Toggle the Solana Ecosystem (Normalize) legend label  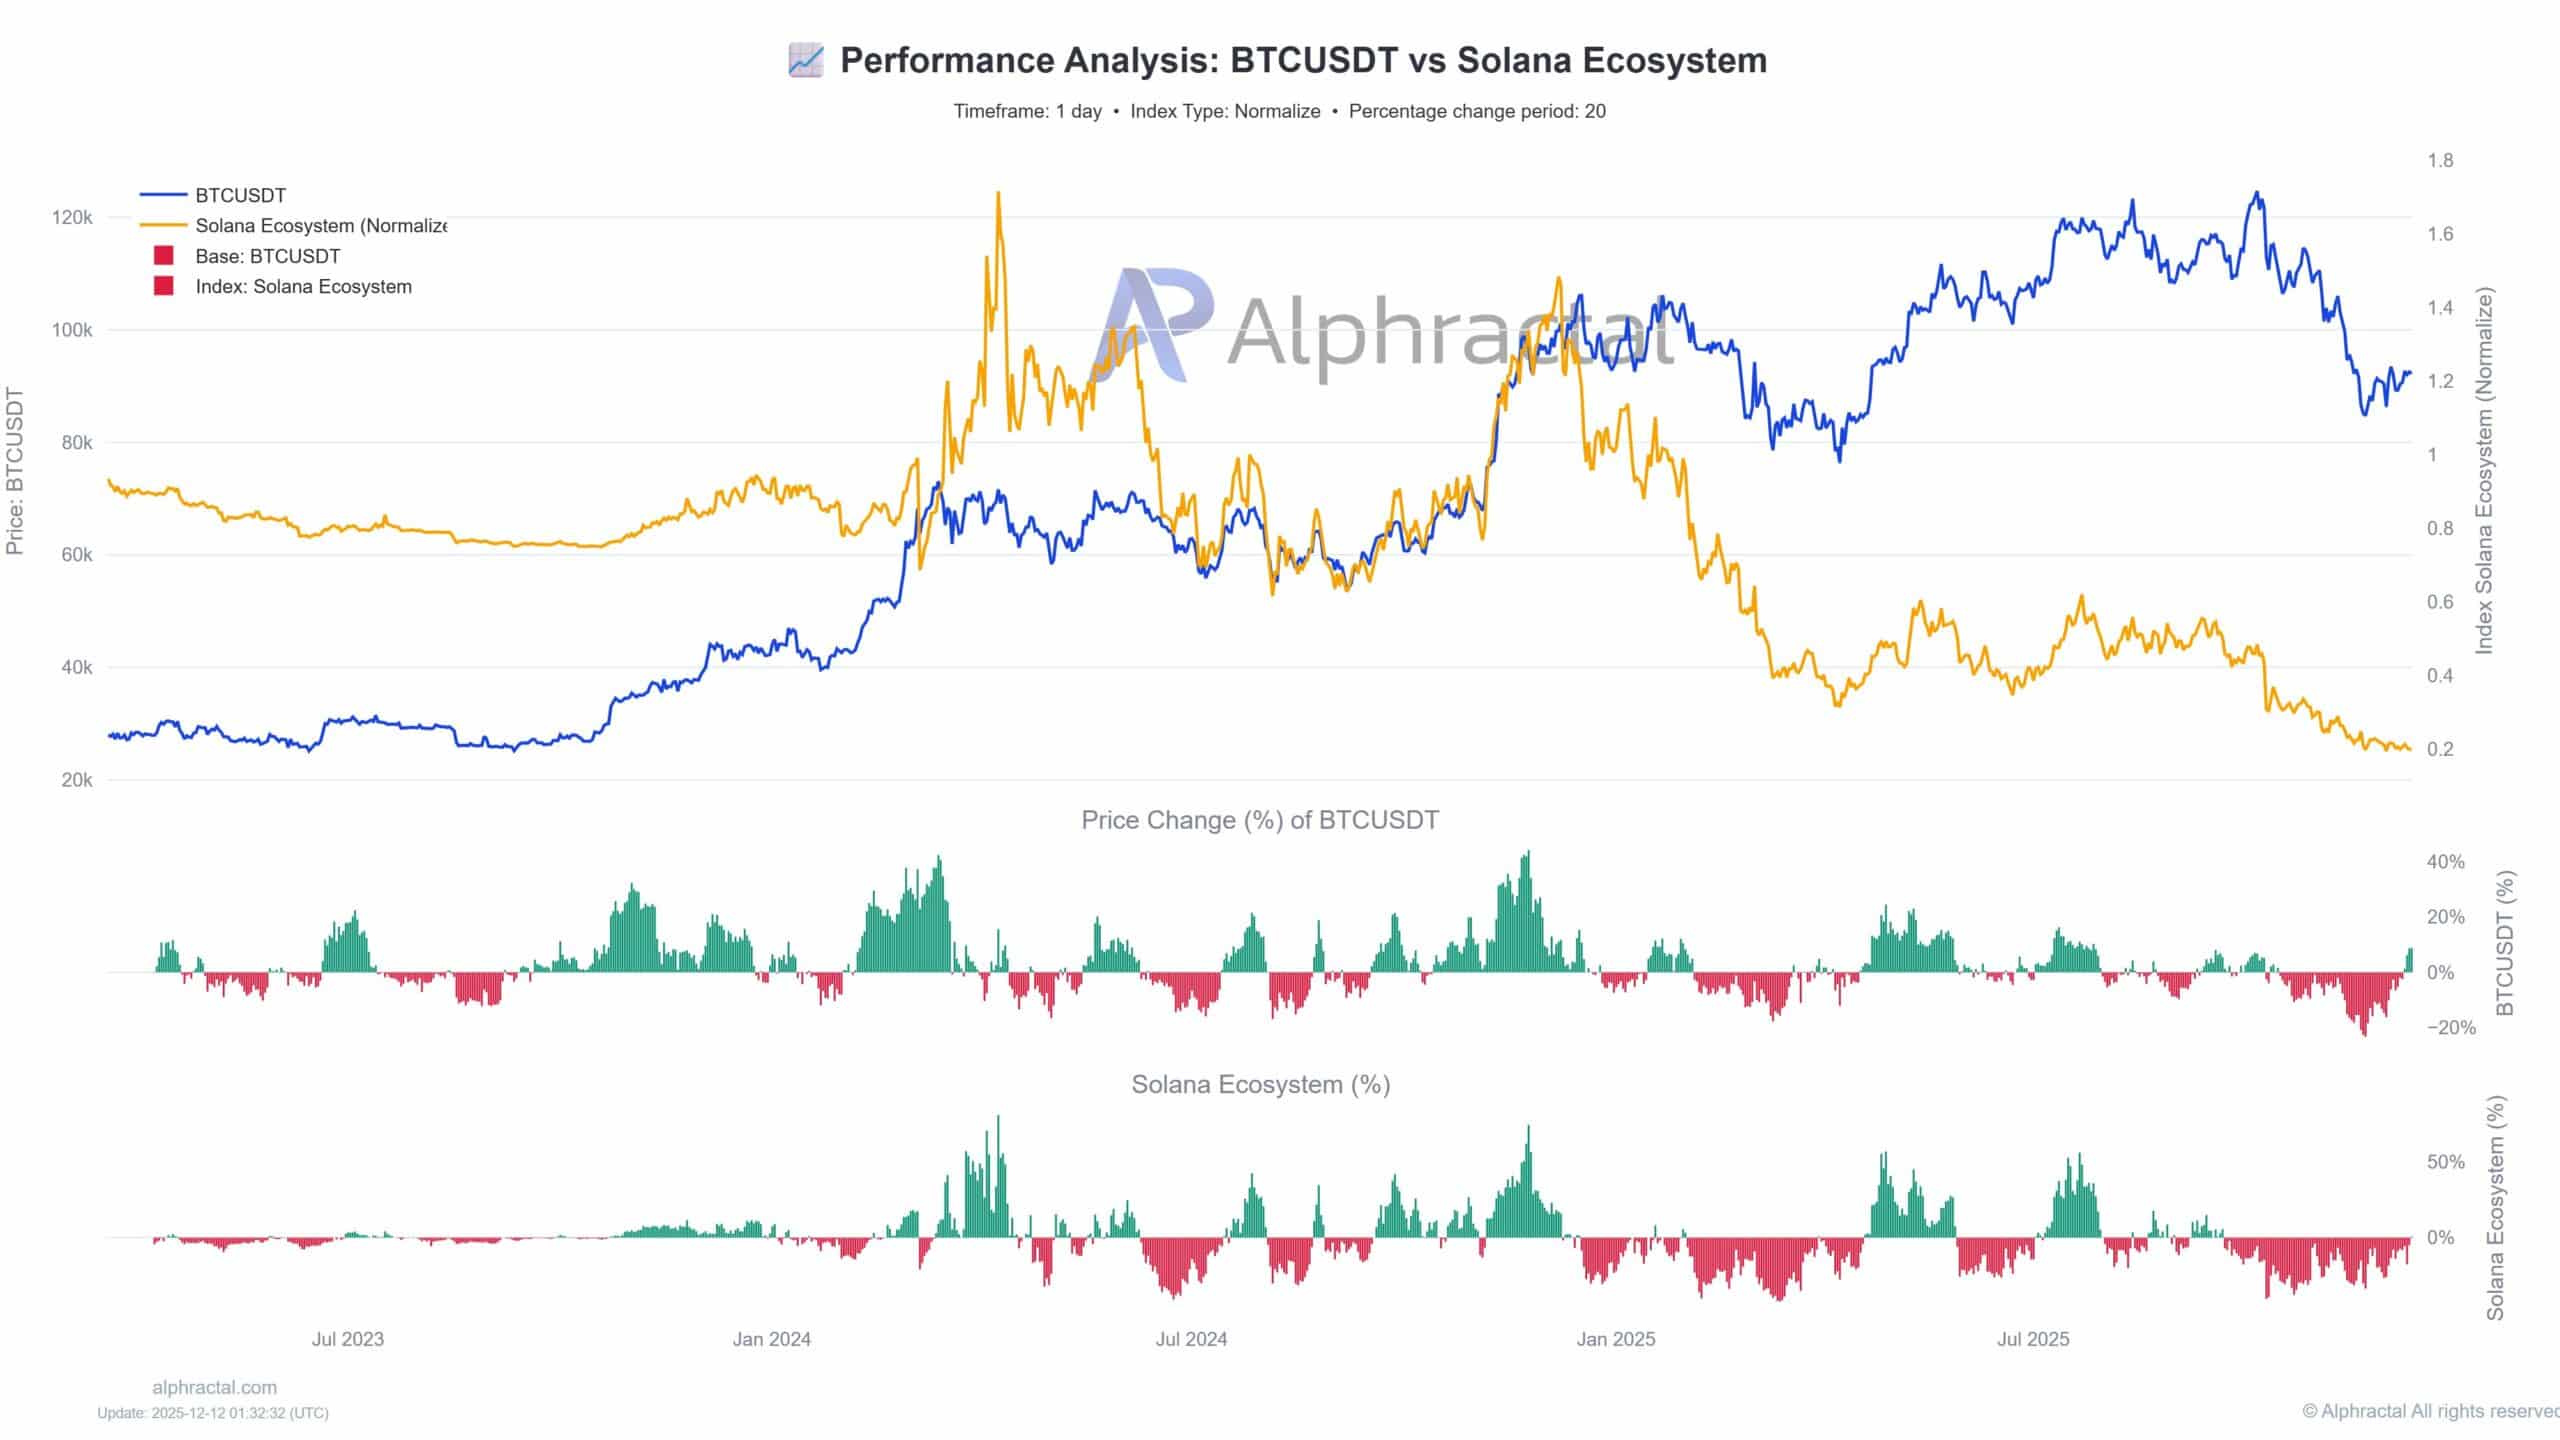pos(320,226)
